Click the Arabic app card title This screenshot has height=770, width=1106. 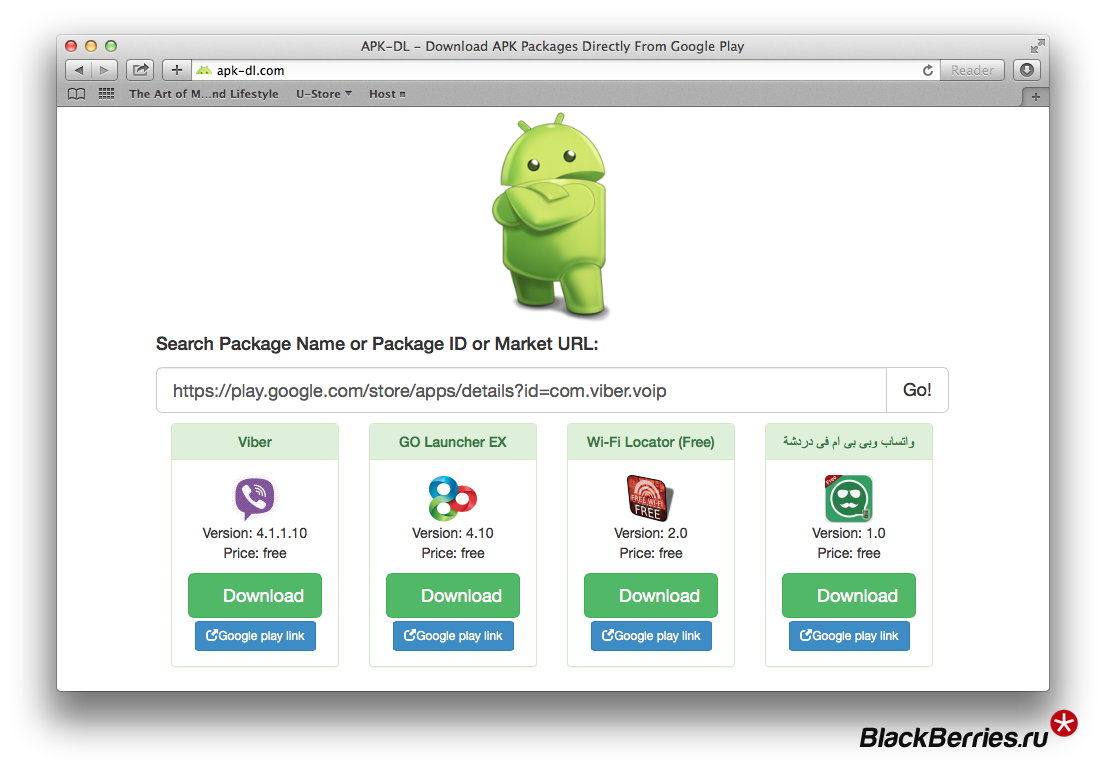point(849,442)
